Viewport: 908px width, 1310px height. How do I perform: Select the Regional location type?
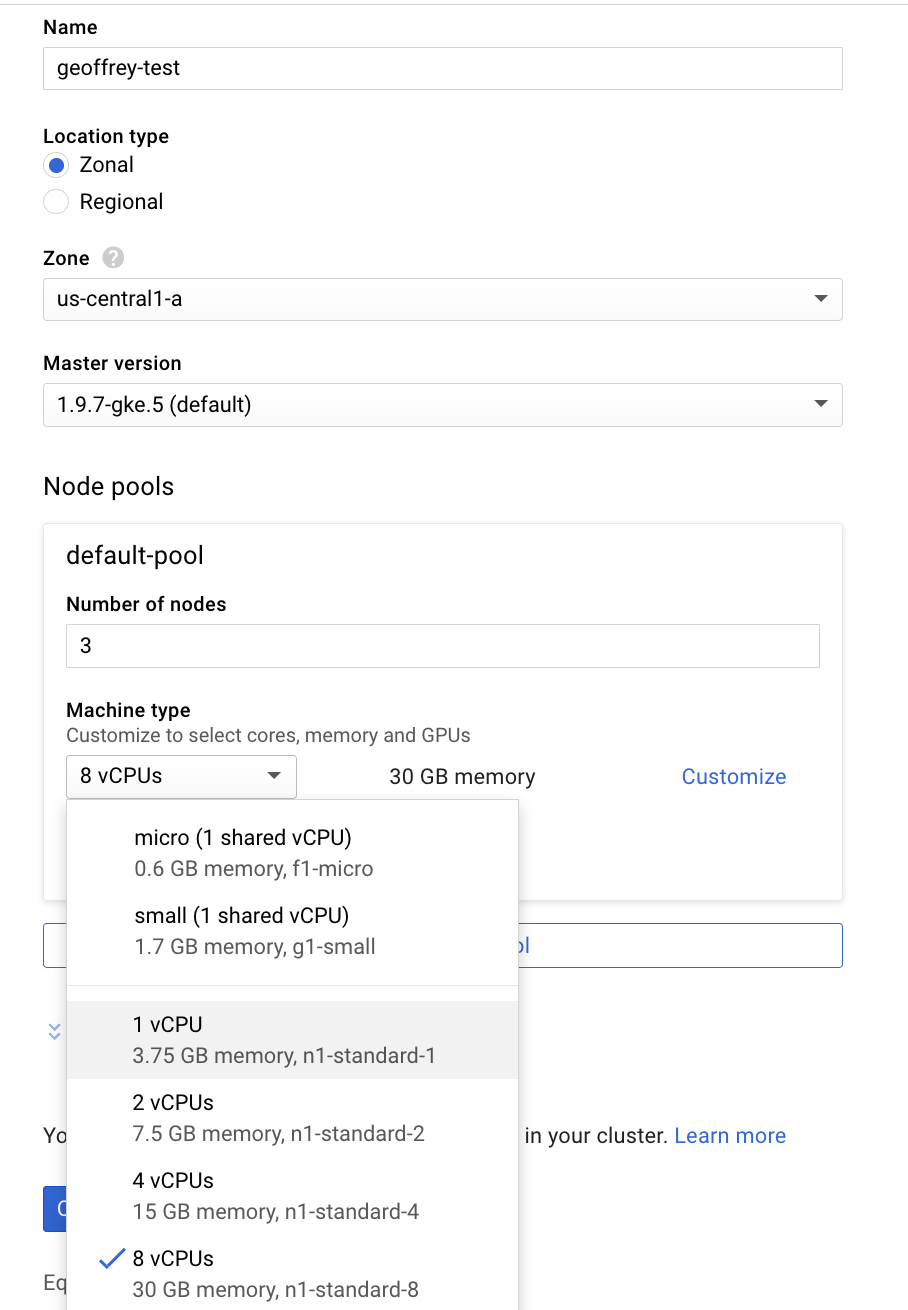(x=57, y=202)
